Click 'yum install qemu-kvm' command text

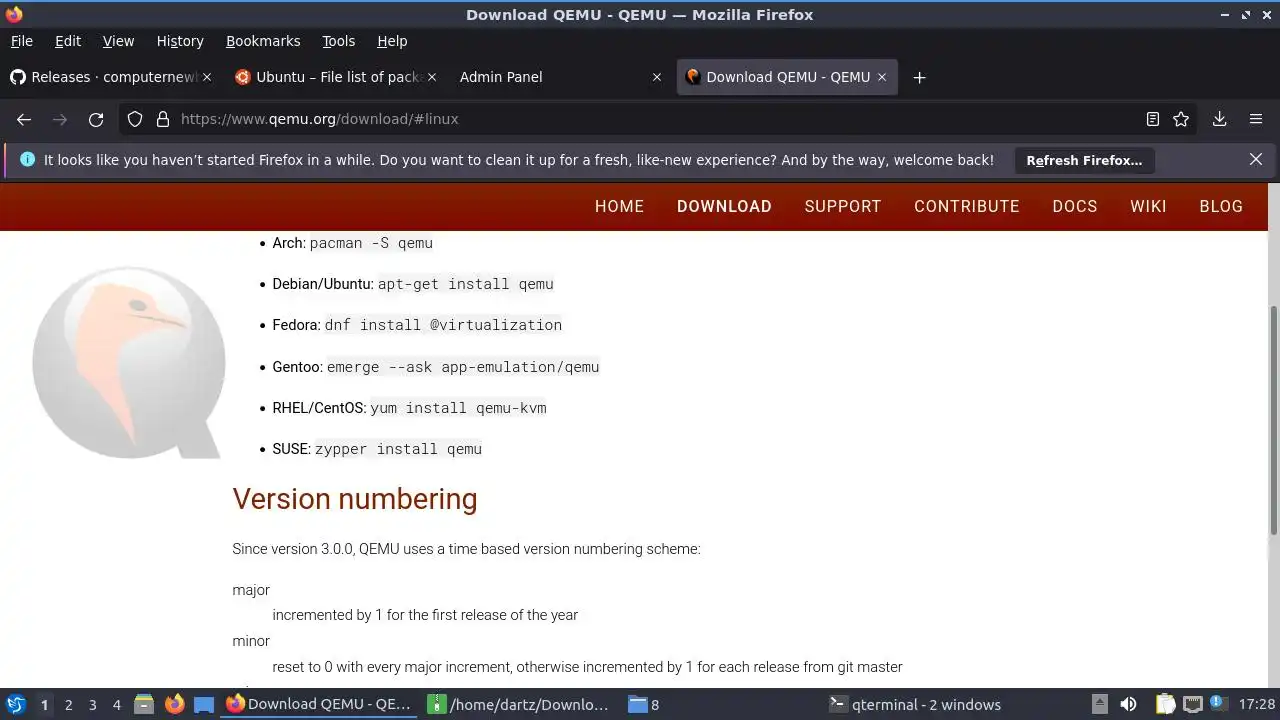pyautogui.click(x=458, y=408)
